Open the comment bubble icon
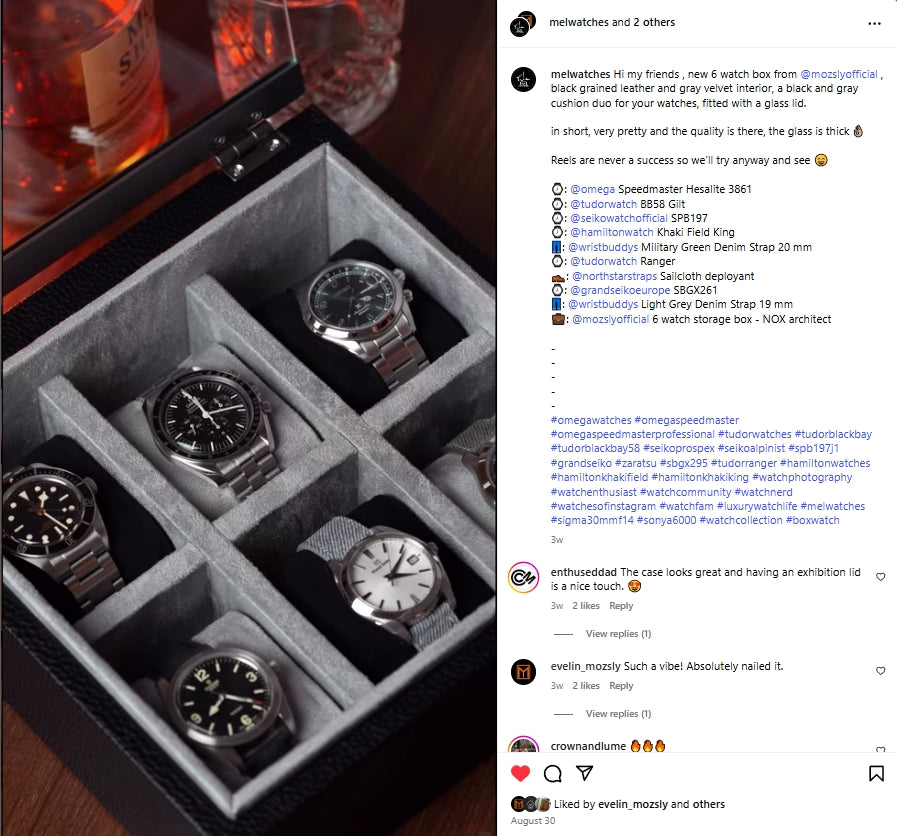The image size is (897, 836). [553, 773]
